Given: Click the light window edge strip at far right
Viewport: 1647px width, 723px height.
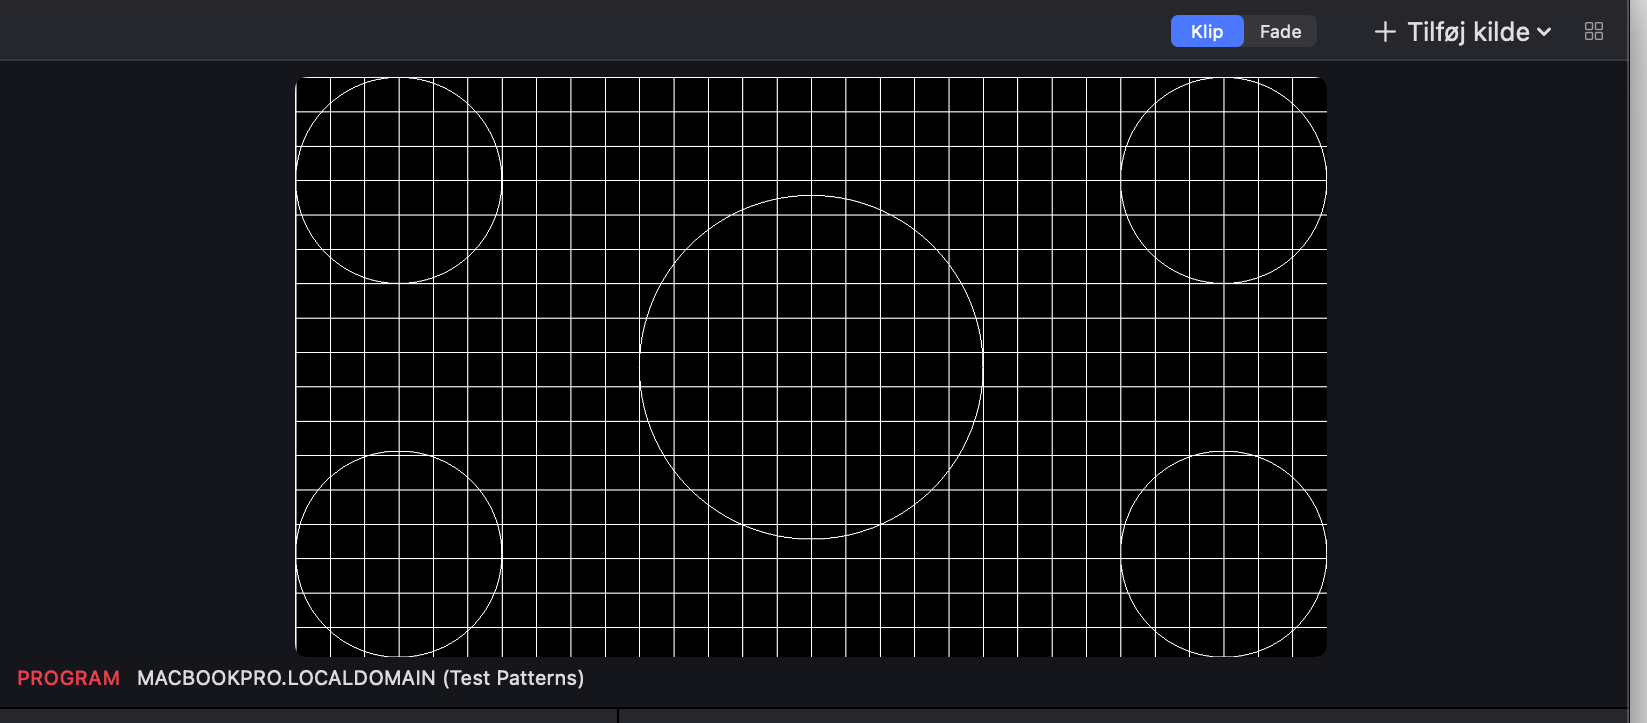Looking at the screenshot, I should pyautogui.click(x=1638, y=361).
